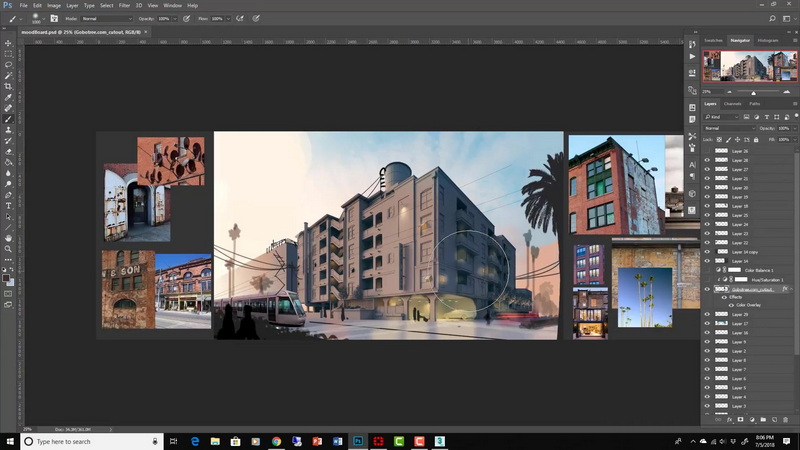Select the Crop tool

tap(8, 86)
